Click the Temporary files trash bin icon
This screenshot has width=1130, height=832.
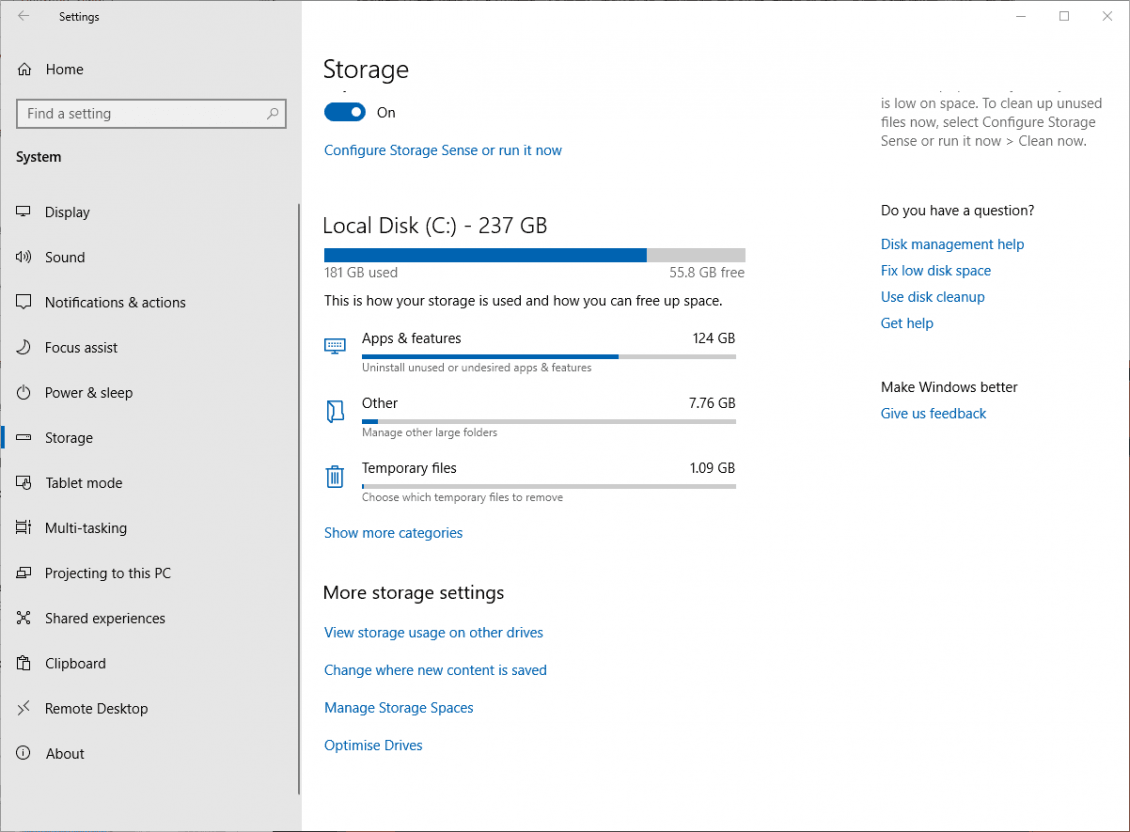(x=334, y=476)
